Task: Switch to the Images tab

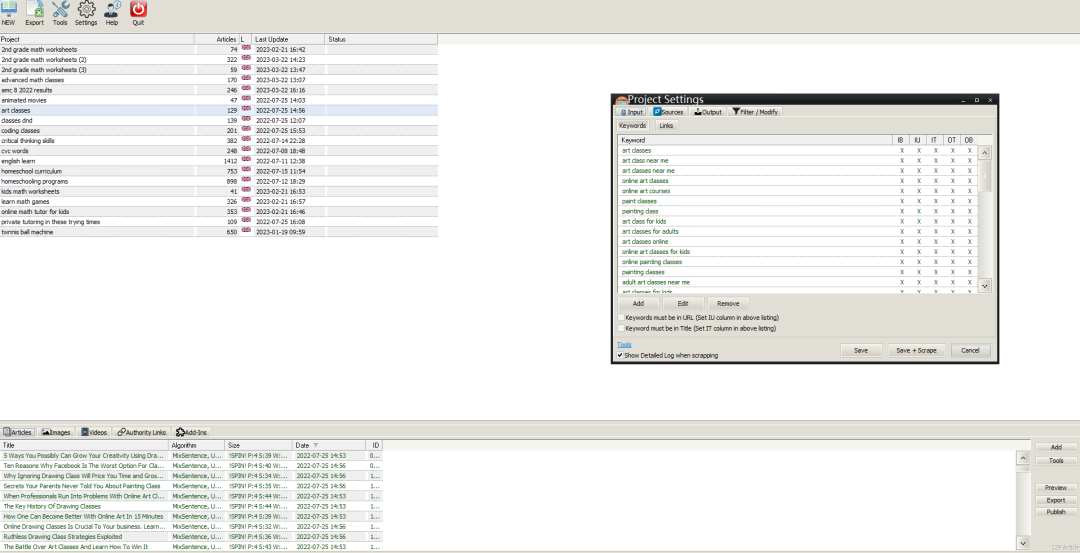Action: pos(56,432)
